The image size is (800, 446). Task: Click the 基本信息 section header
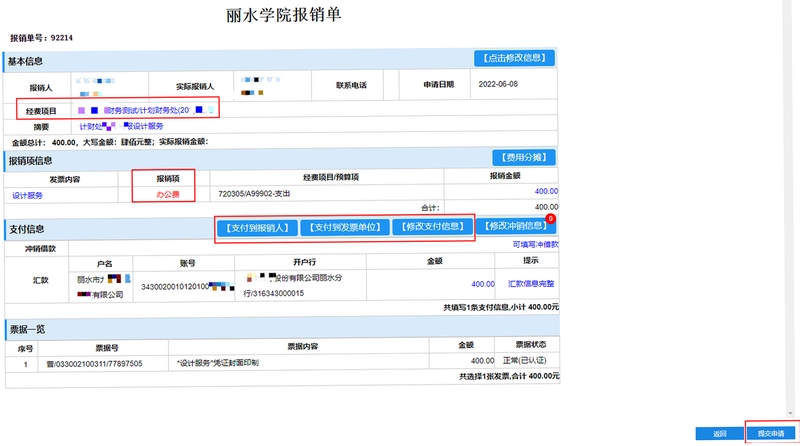(x=25, y=61)
